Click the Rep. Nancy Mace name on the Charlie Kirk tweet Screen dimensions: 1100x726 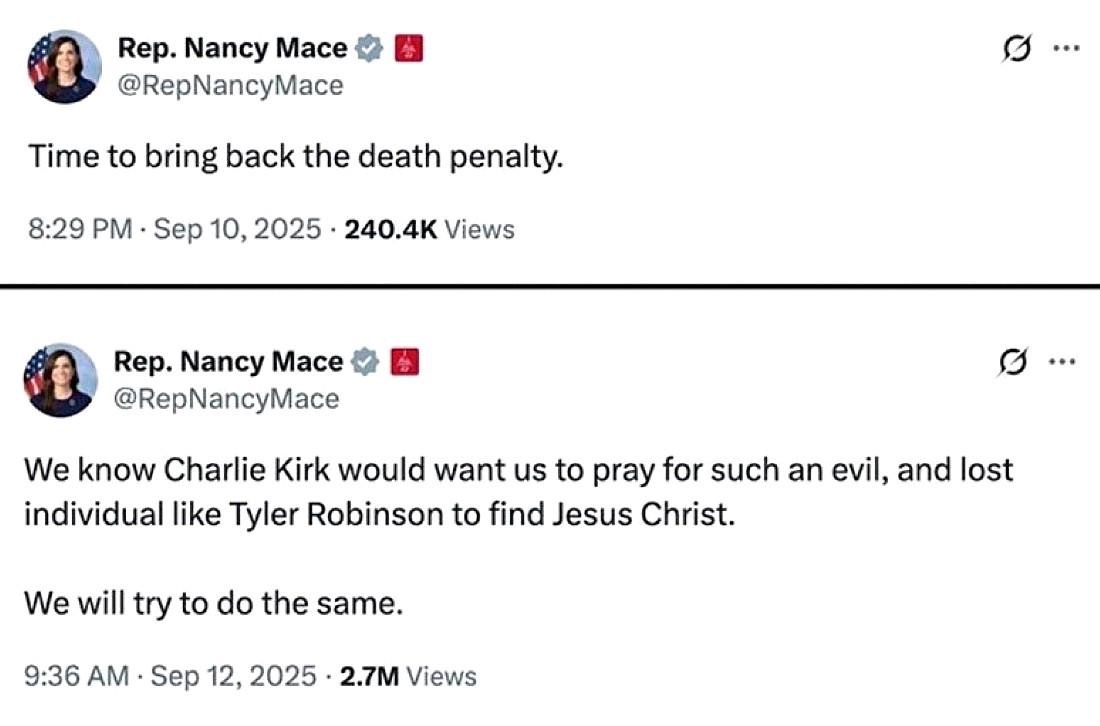pyautogui.click(x=228, y=361)
